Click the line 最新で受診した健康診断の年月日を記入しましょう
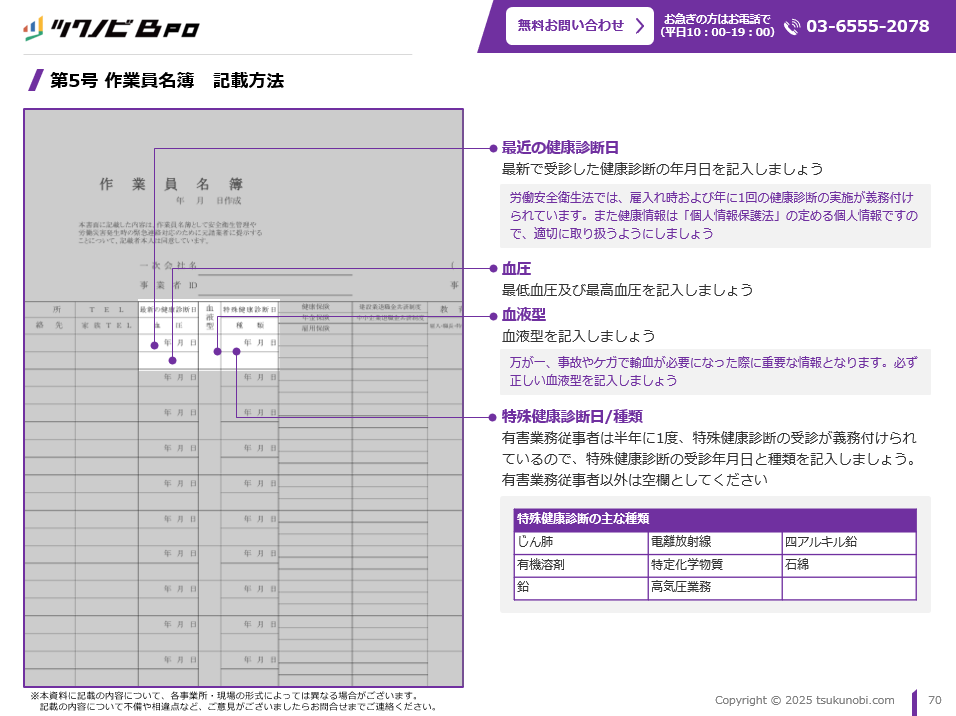 [662, 169]
